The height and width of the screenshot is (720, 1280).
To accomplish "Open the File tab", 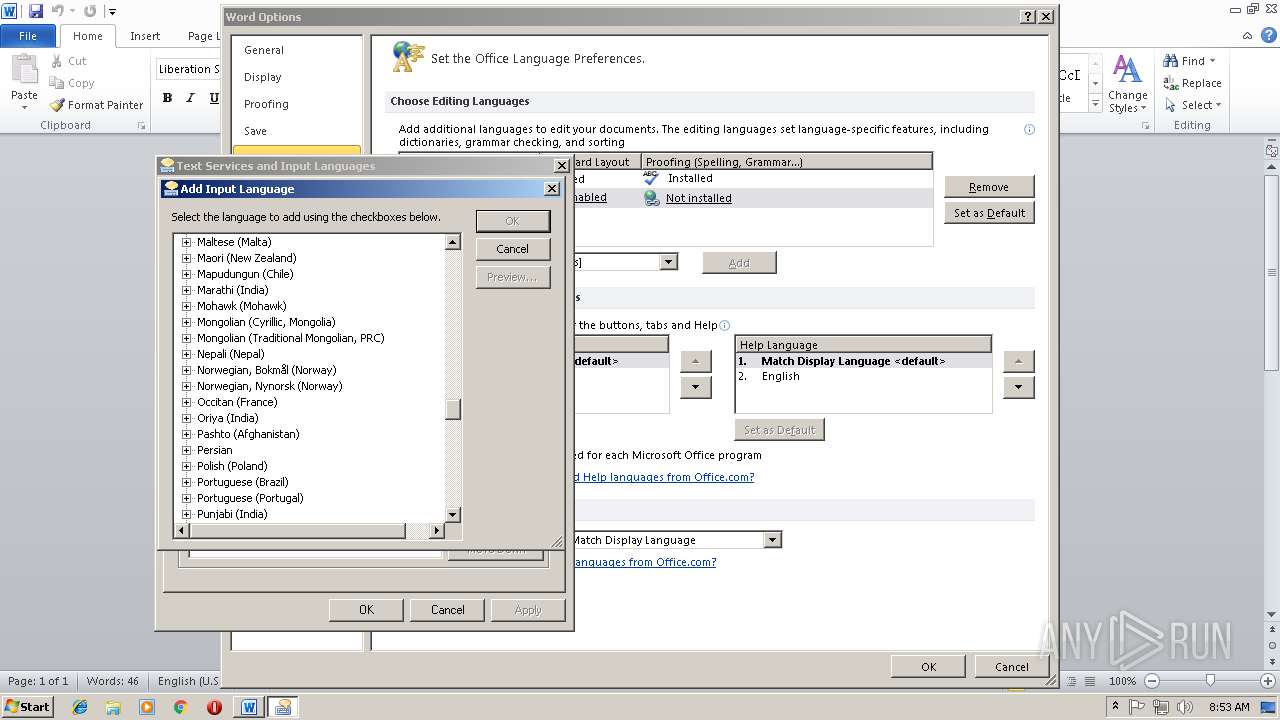I will pos(28,36).
